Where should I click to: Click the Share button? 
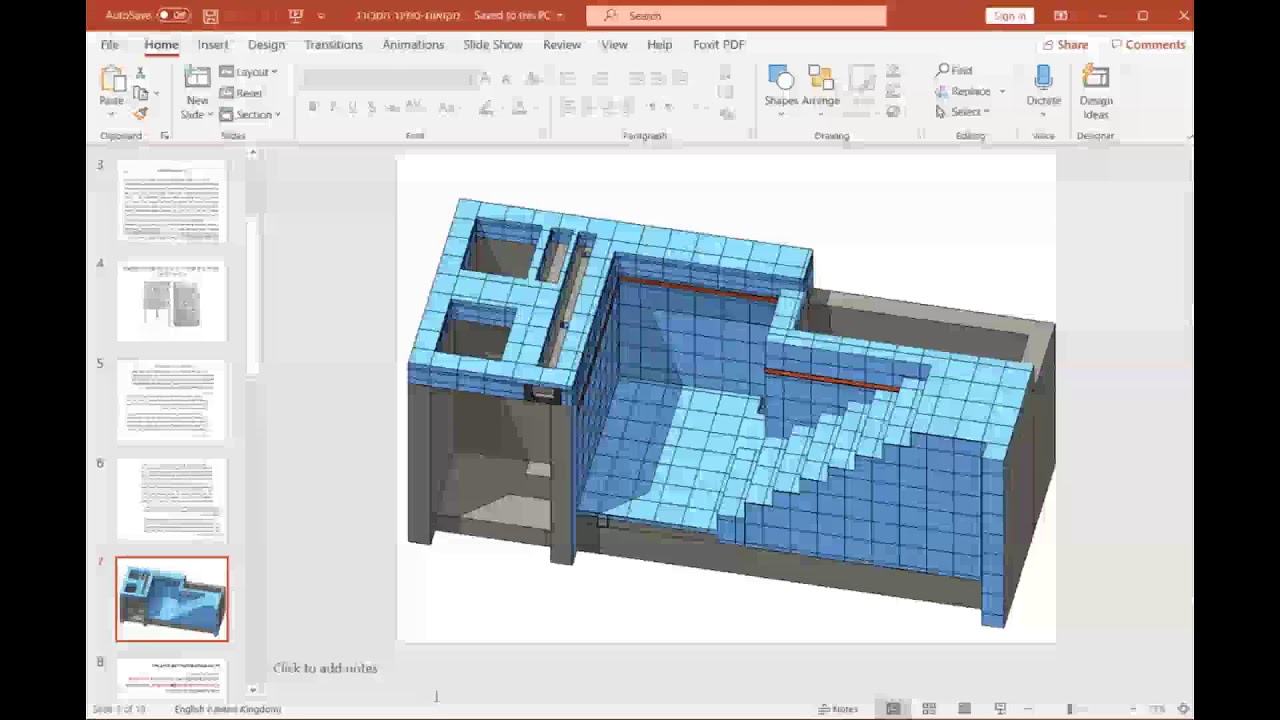pos(1065,45)
